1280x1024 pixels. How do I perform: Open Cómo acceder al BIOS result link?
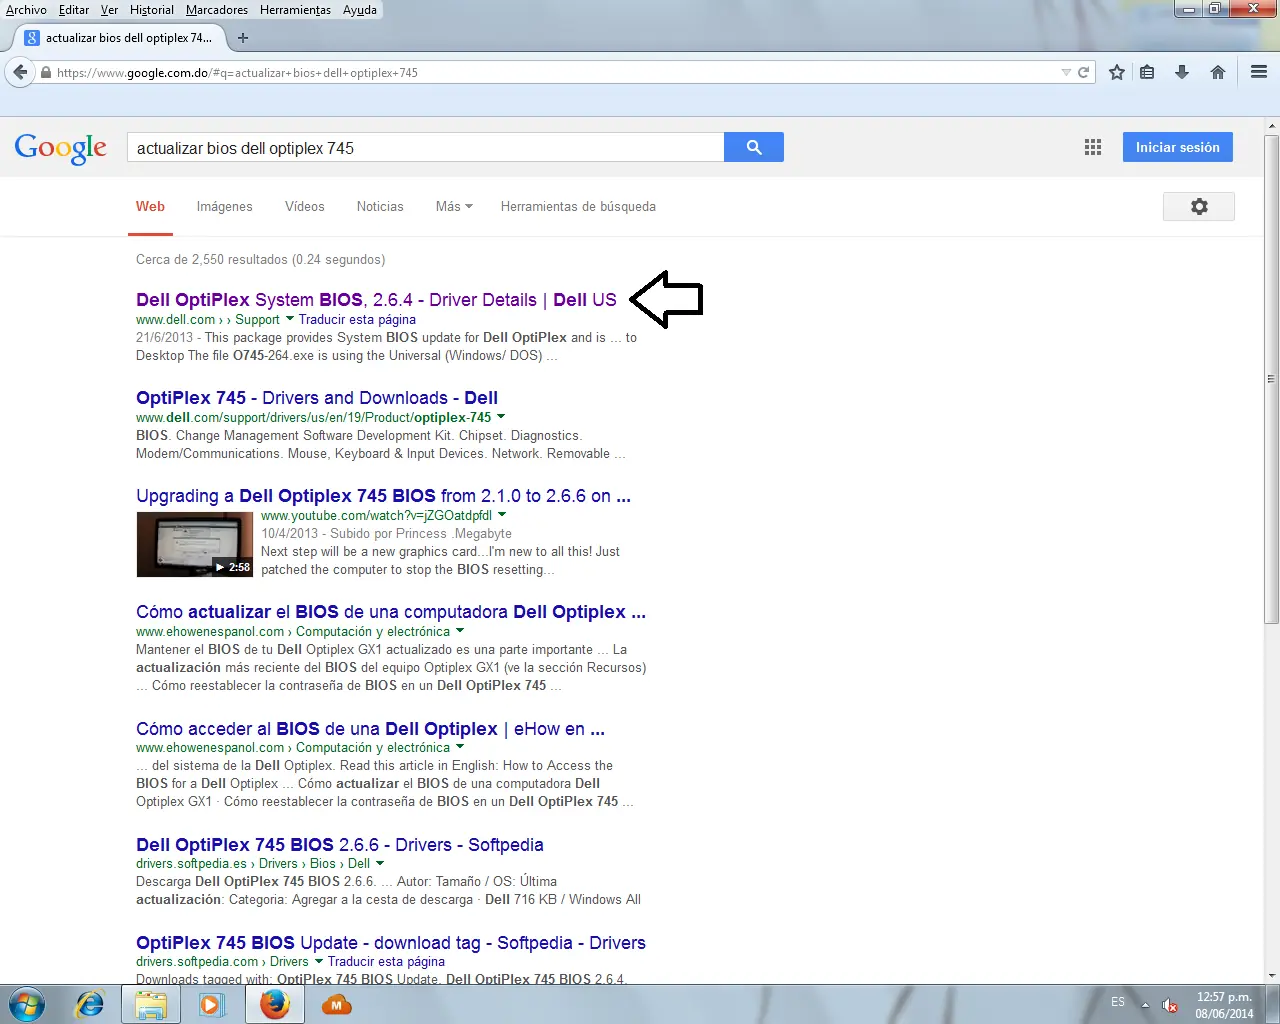tap(370, 728)
